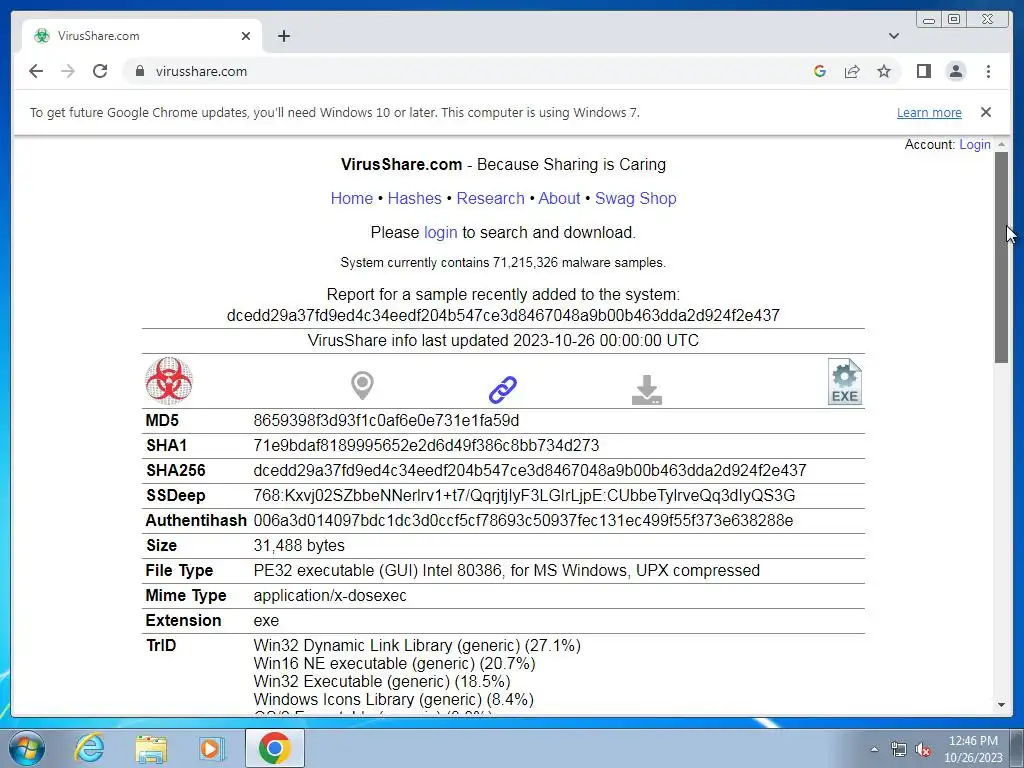Open a new tab with the plus button

pos(283,36)
